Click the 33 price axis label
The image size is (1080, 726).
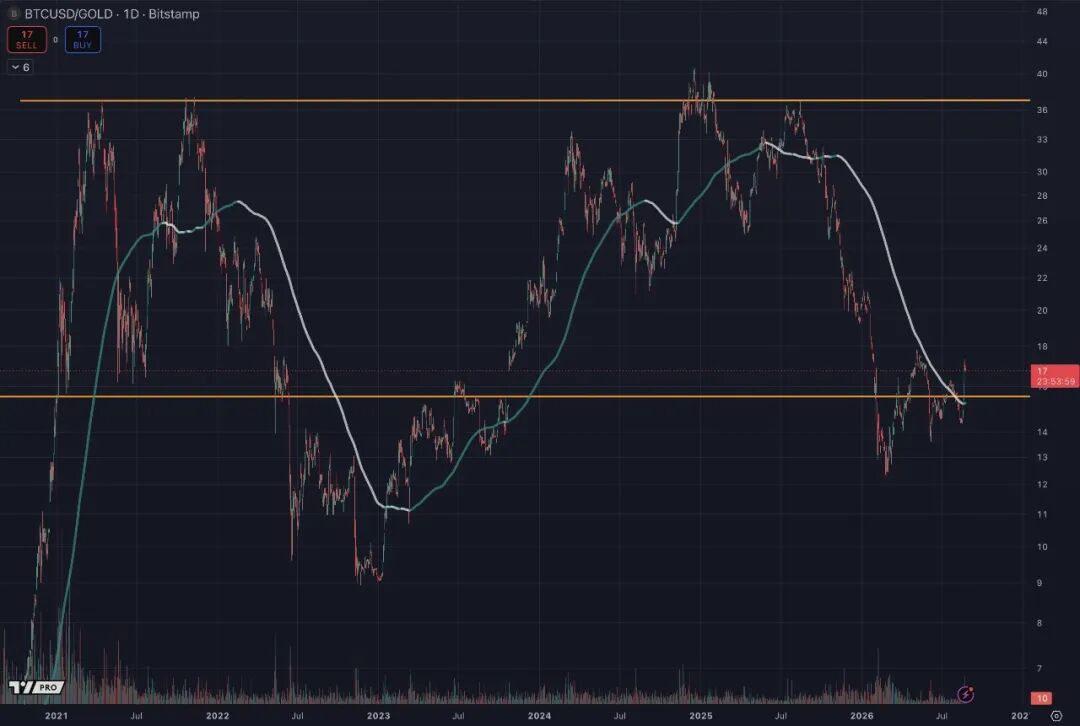tap(1042, 139)
